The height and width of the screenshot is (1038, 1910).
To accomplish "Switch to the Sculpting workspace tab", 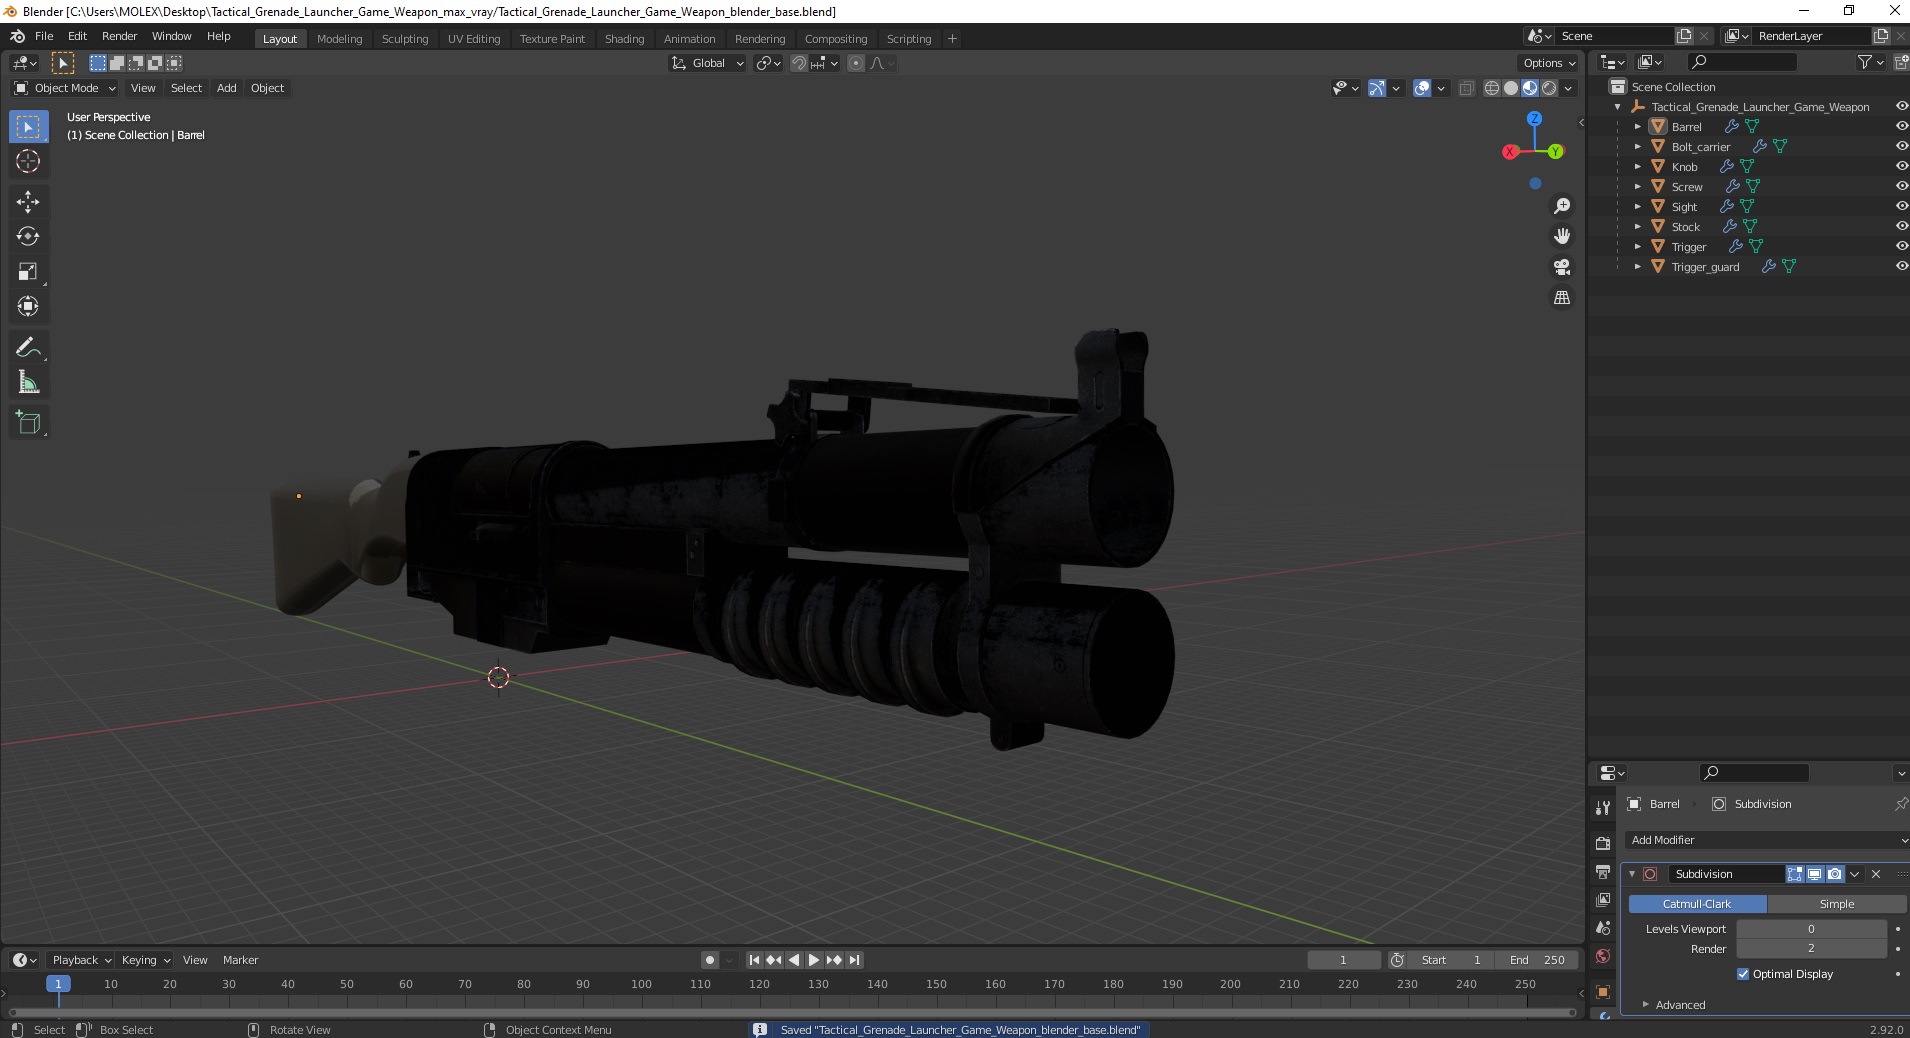I will [405, 39].
